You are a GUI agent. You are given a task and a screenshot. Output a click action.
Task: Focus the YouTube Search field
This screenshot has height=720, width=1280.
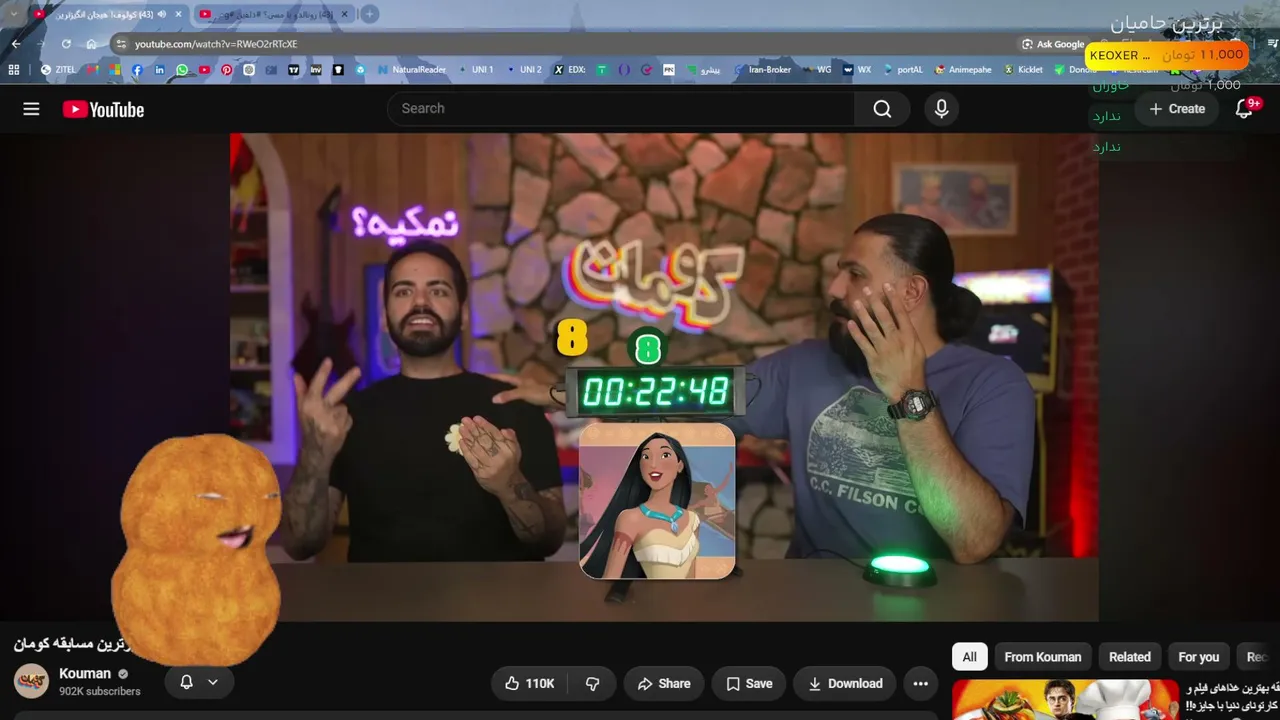pos(621,109)
